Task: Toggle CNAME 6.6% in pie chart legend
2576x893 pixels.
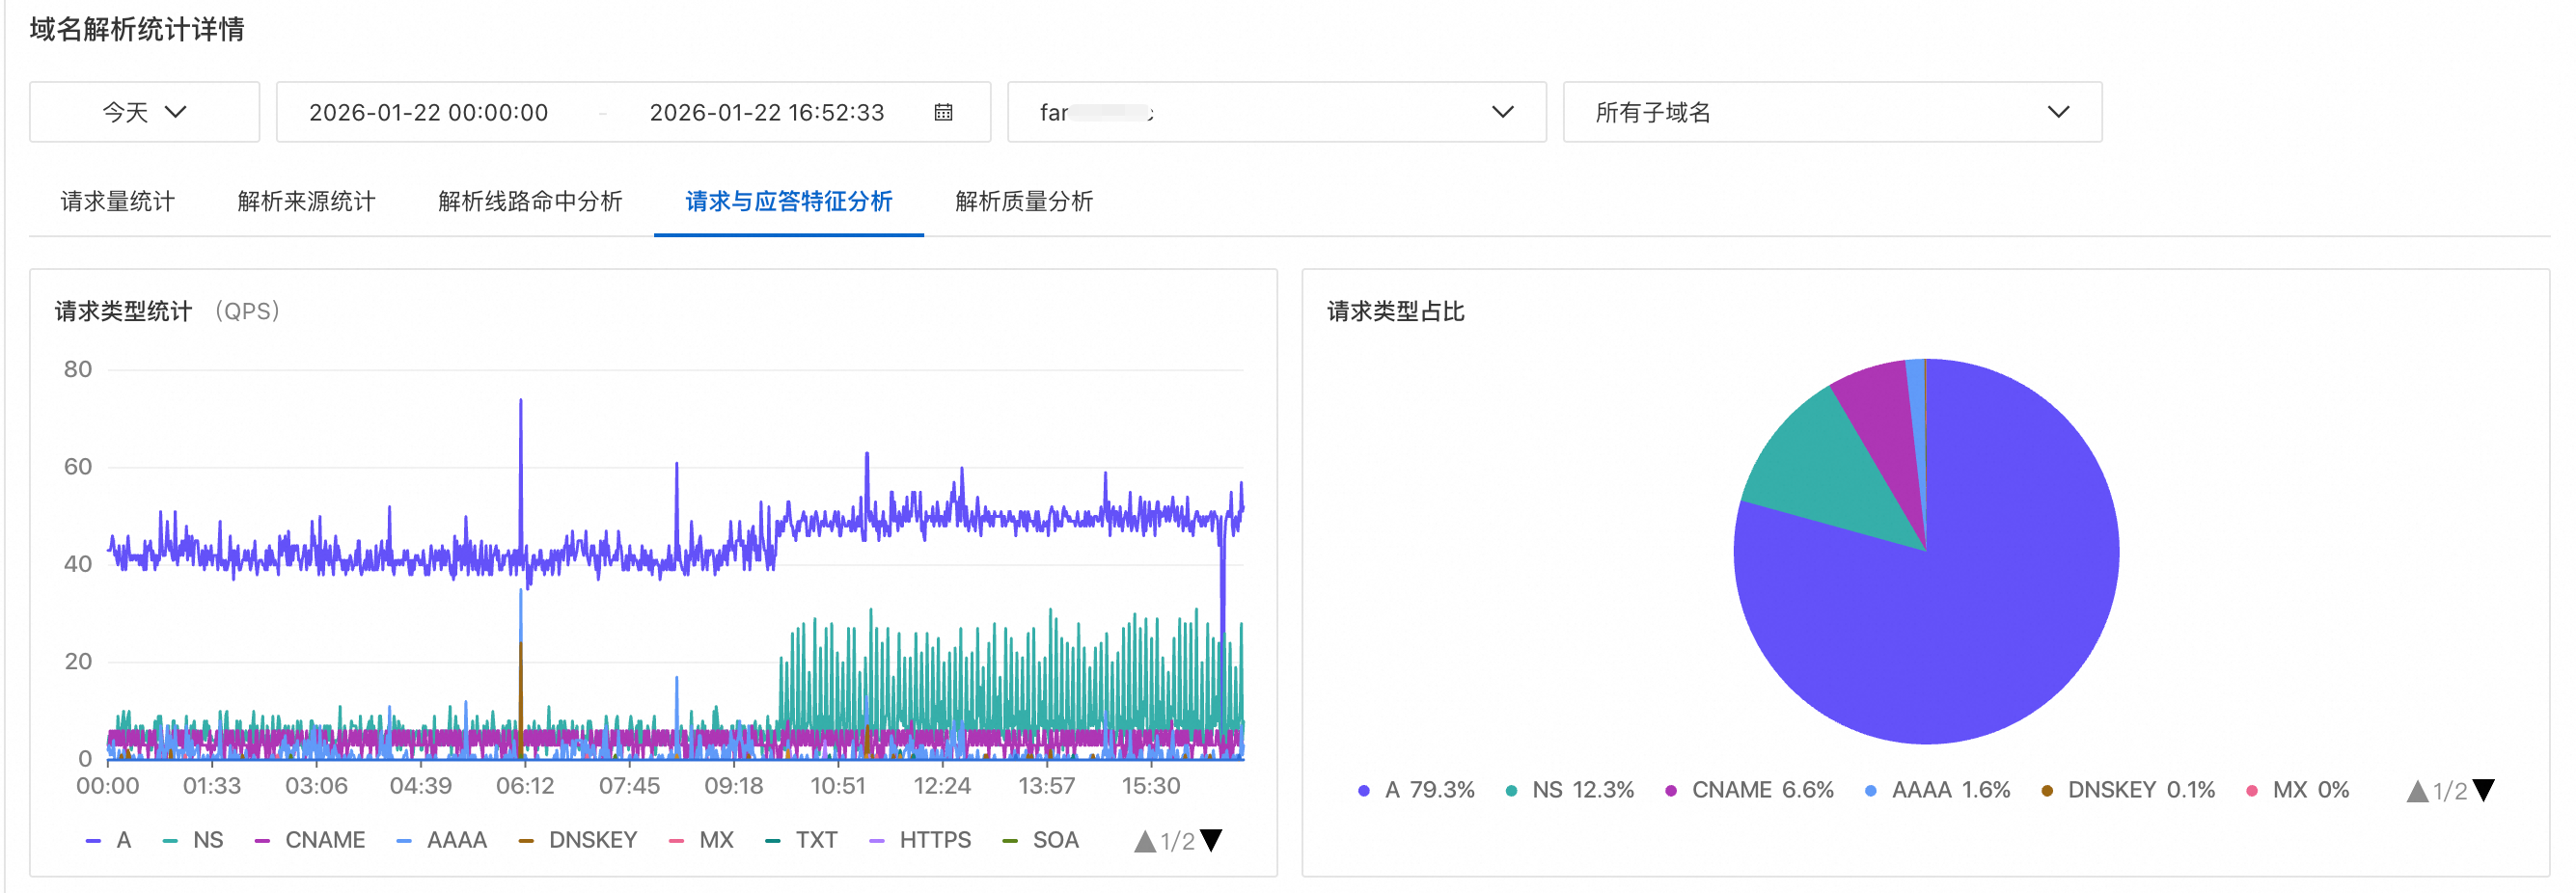Action: click(1750, 790)
